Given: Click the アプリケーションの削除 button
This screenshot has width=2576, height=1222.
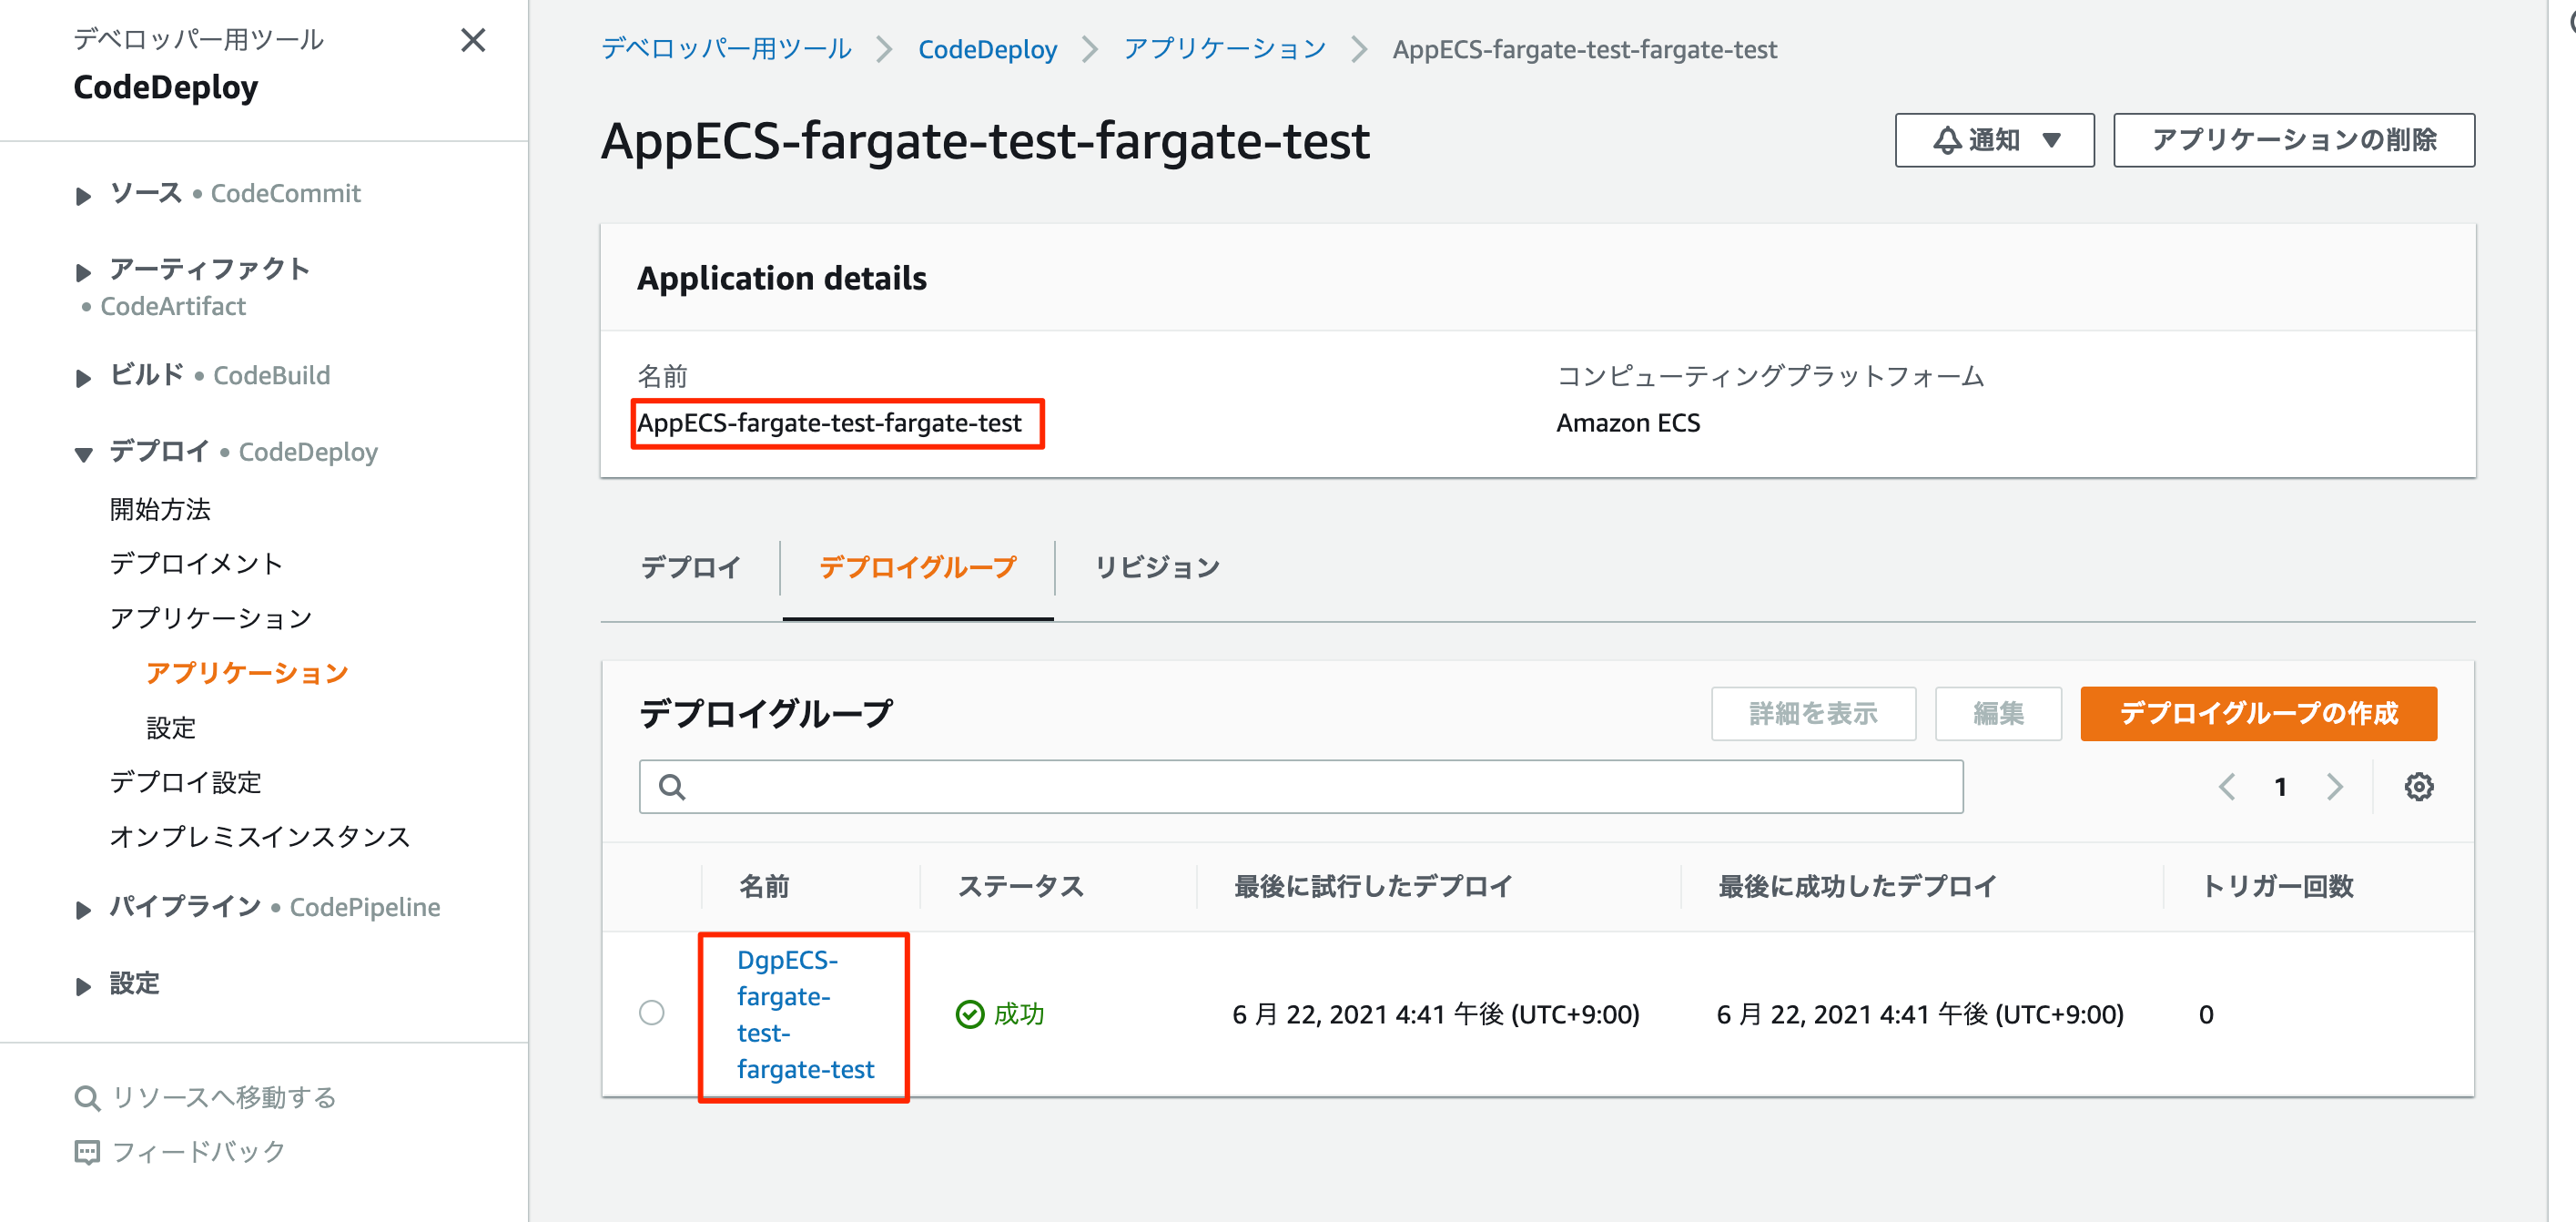Looking at the screenshot, I should coord(2294,140).
